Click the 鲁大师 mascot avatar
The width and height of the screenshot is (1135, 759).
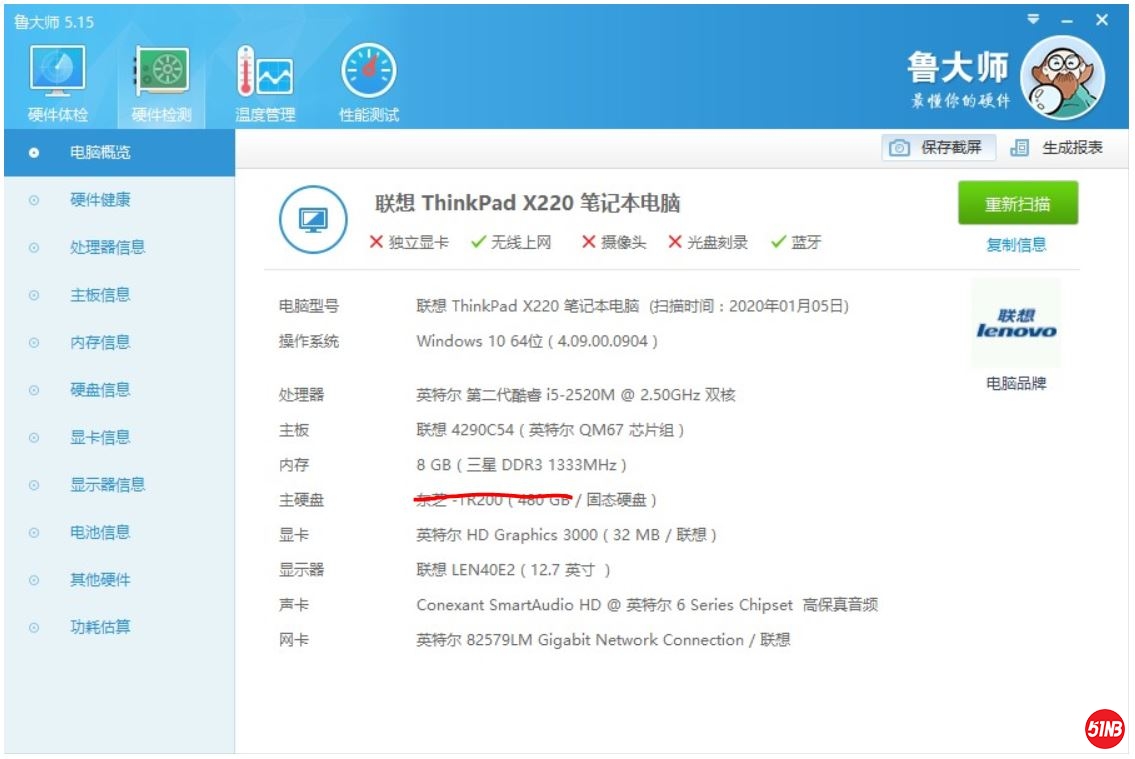click(x=1063, y=77)
